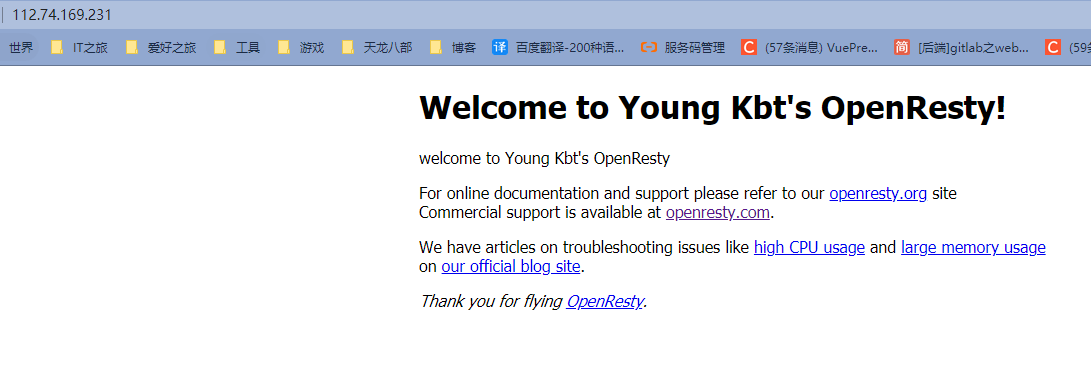Open the IT之旅 bookmark folder
This screenshot has height=371, width=1091.
79,47
